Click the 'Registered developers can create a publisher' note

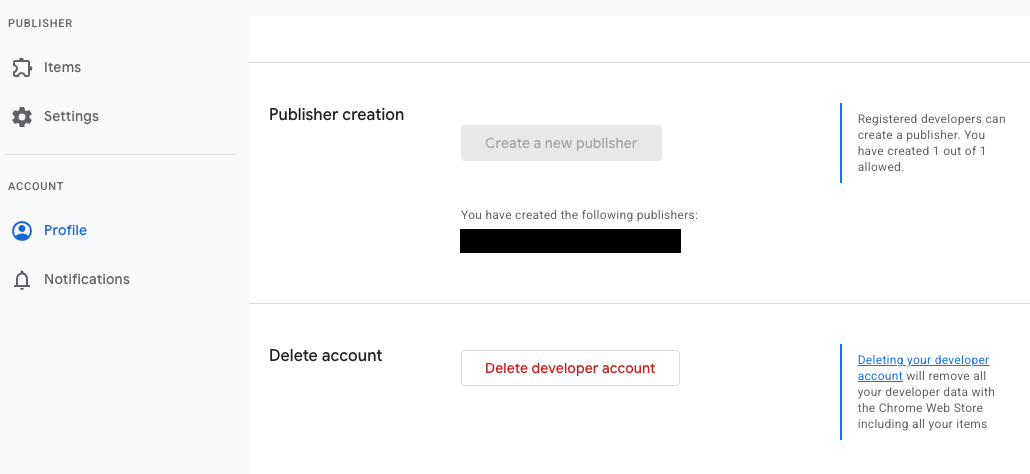(931, 143)
